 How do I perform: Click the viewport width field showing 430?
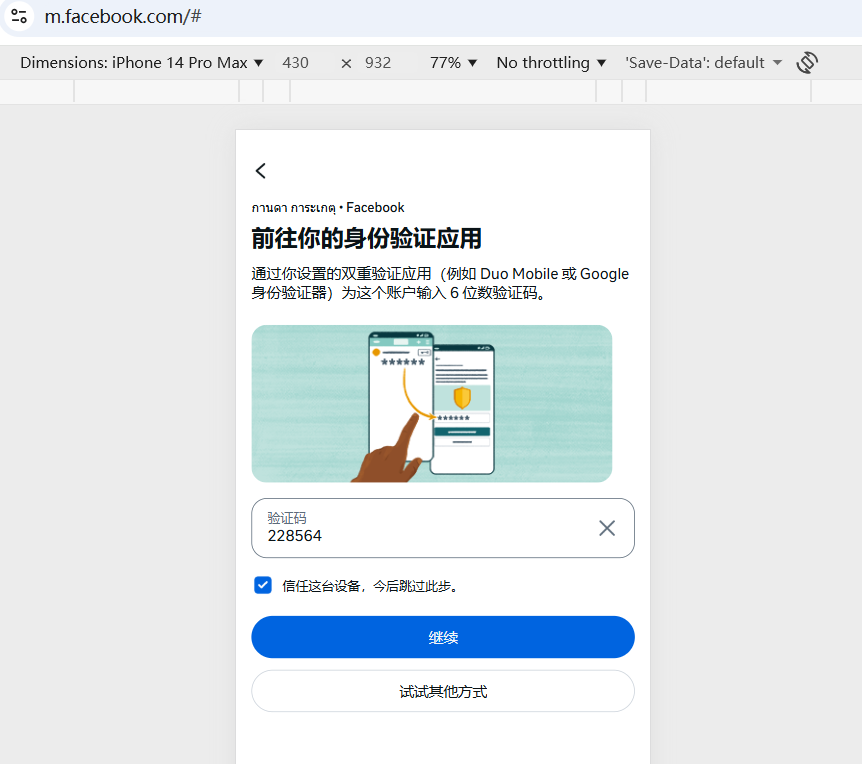click(296, 63)
